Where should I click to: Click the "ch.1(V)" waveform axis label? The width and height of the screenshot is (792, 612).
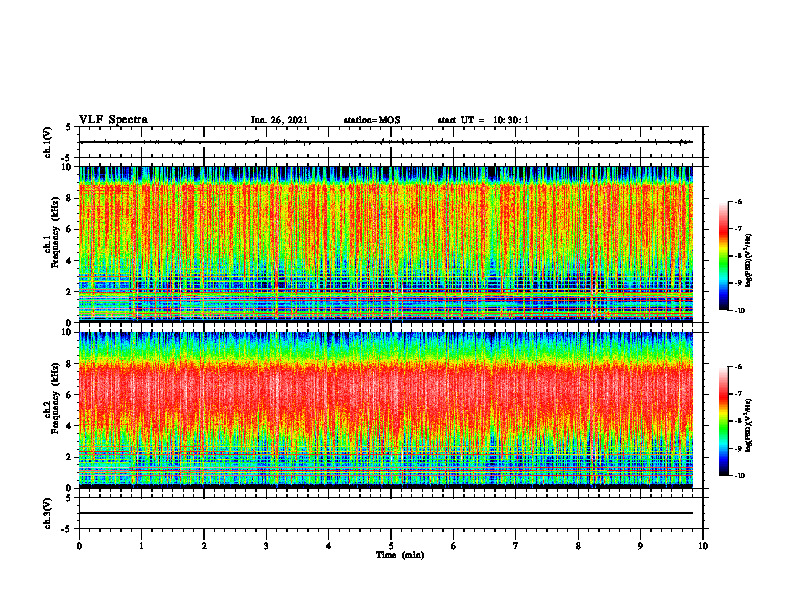pos(48,142)
